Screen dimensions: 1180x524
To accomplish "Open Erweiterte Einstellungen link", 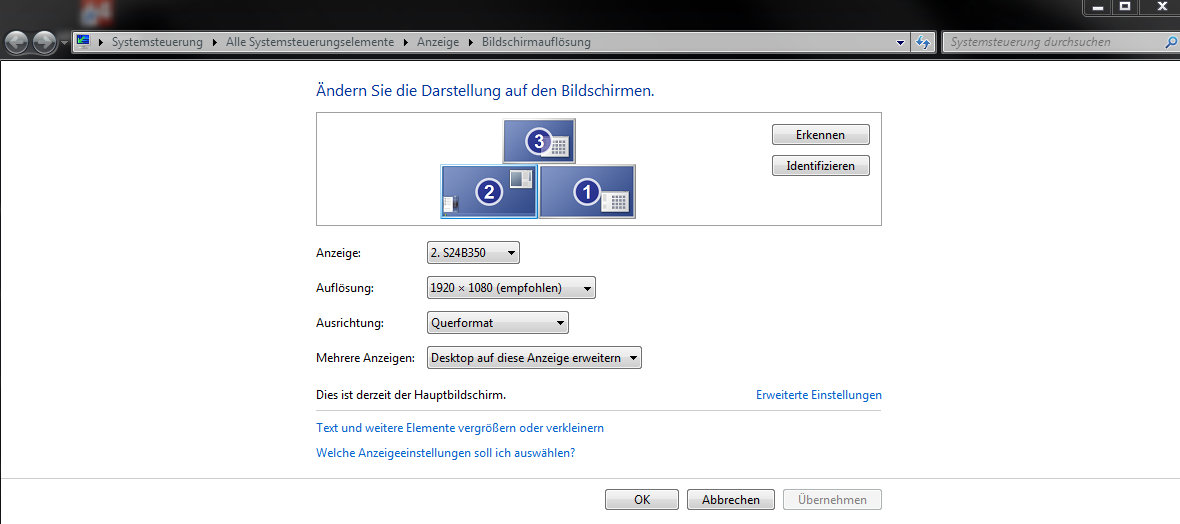I will [x=819, y=395].
